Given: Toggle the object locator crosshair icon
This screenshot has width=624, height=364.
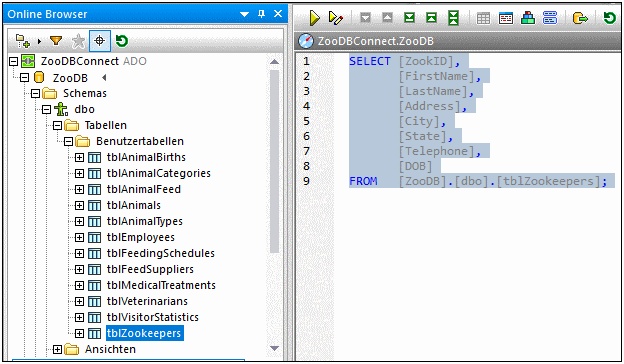Looking at the screenshot, I should 99,41.
